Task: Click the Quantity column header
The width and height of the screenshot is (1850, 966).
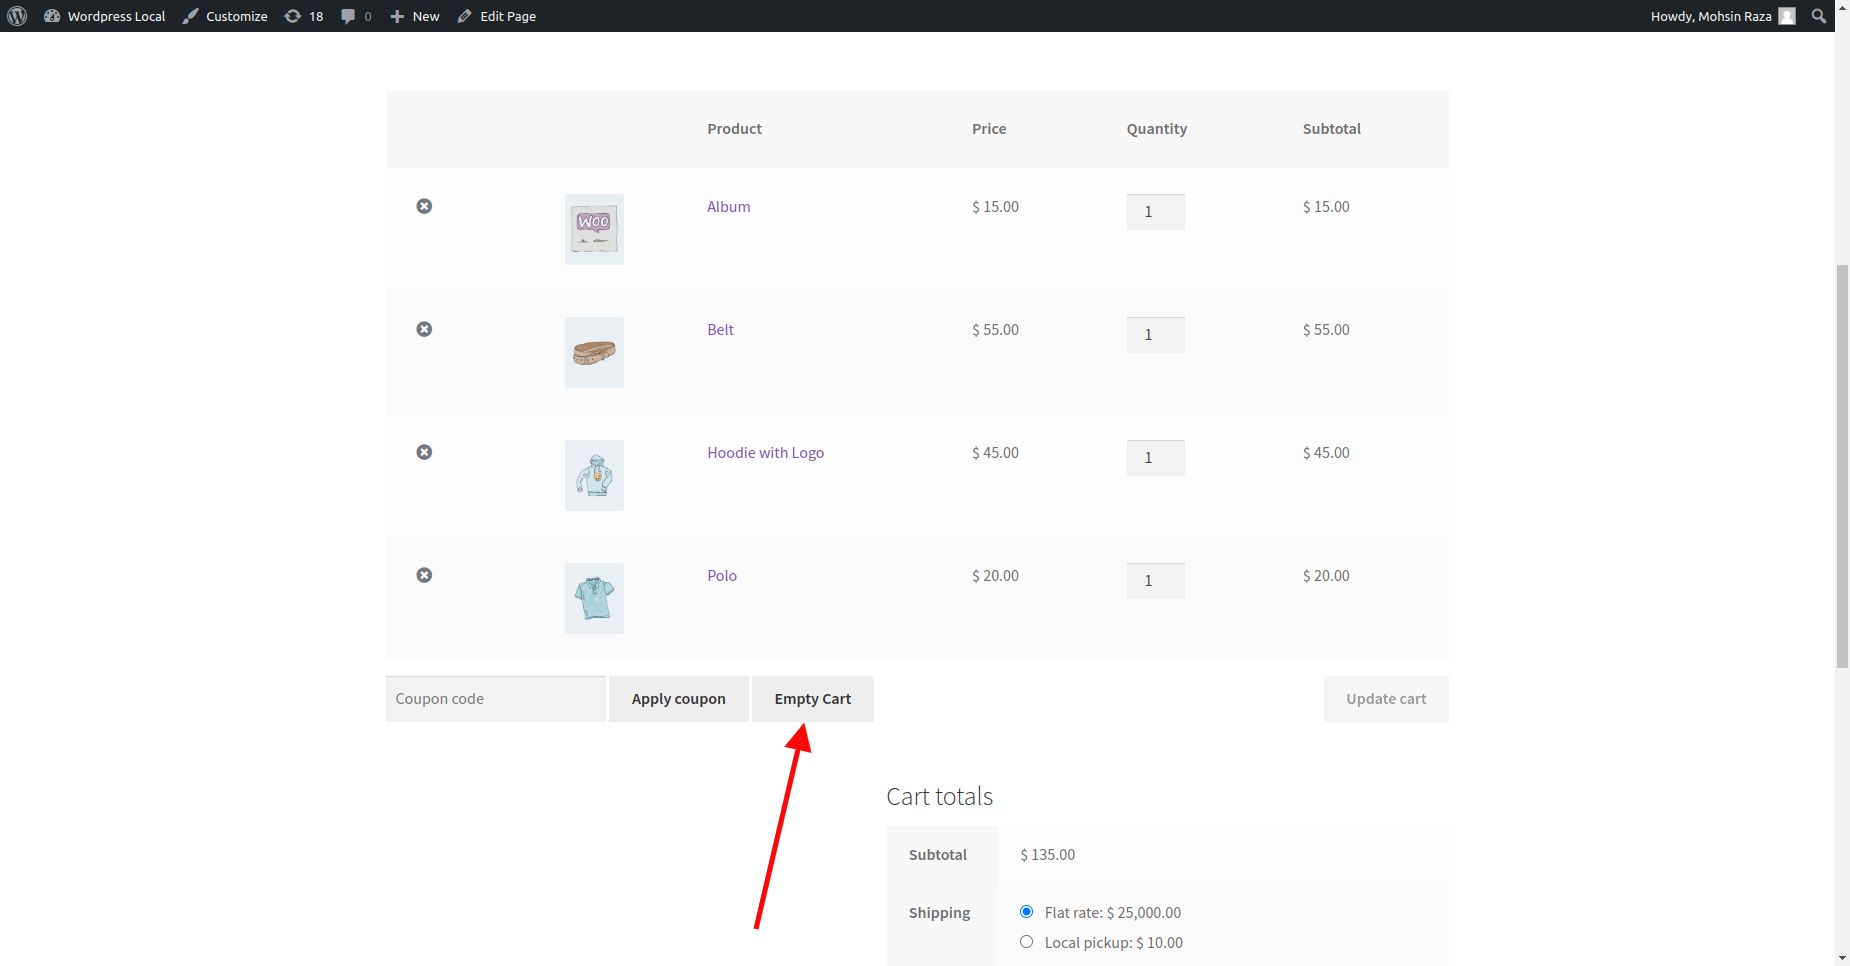Action: [x=1157, y=128]
